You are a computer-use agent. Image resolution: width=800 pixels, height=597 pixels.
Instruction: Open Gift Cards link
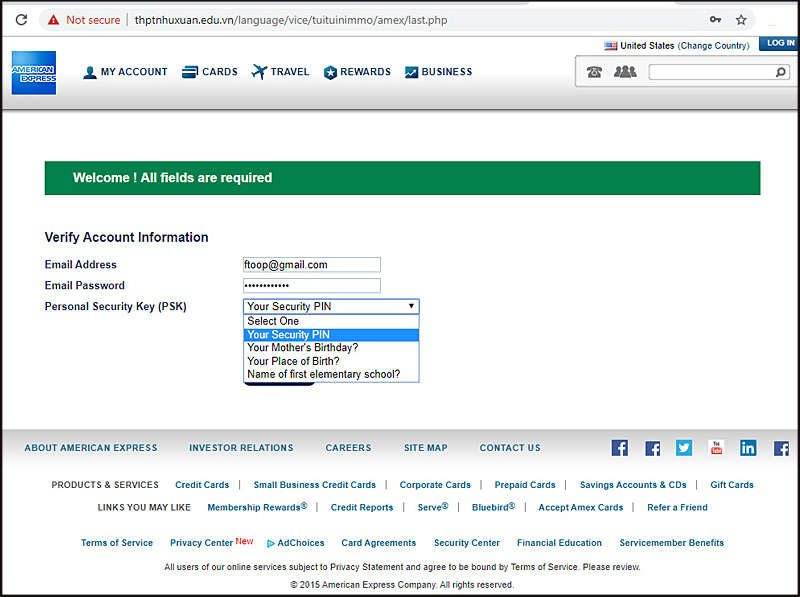click(x=732, y=485)
